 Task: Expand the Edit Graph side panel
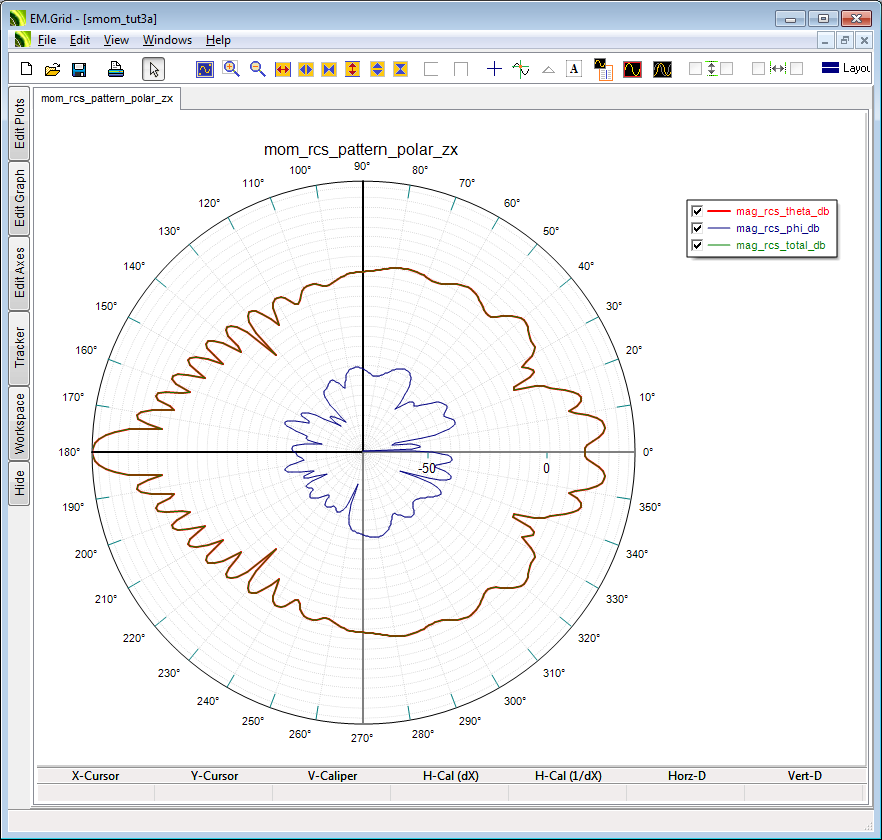[x=19, y=198]
